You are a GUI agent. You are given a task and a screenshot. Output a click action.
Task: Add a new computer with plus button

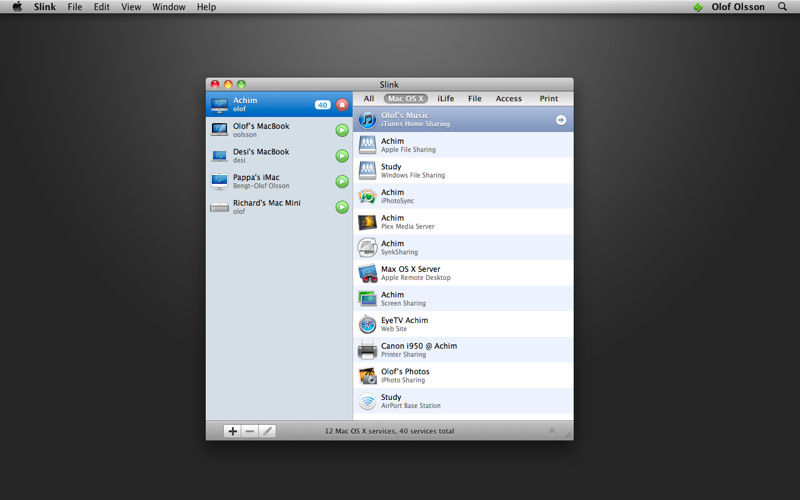click(233, 431)
